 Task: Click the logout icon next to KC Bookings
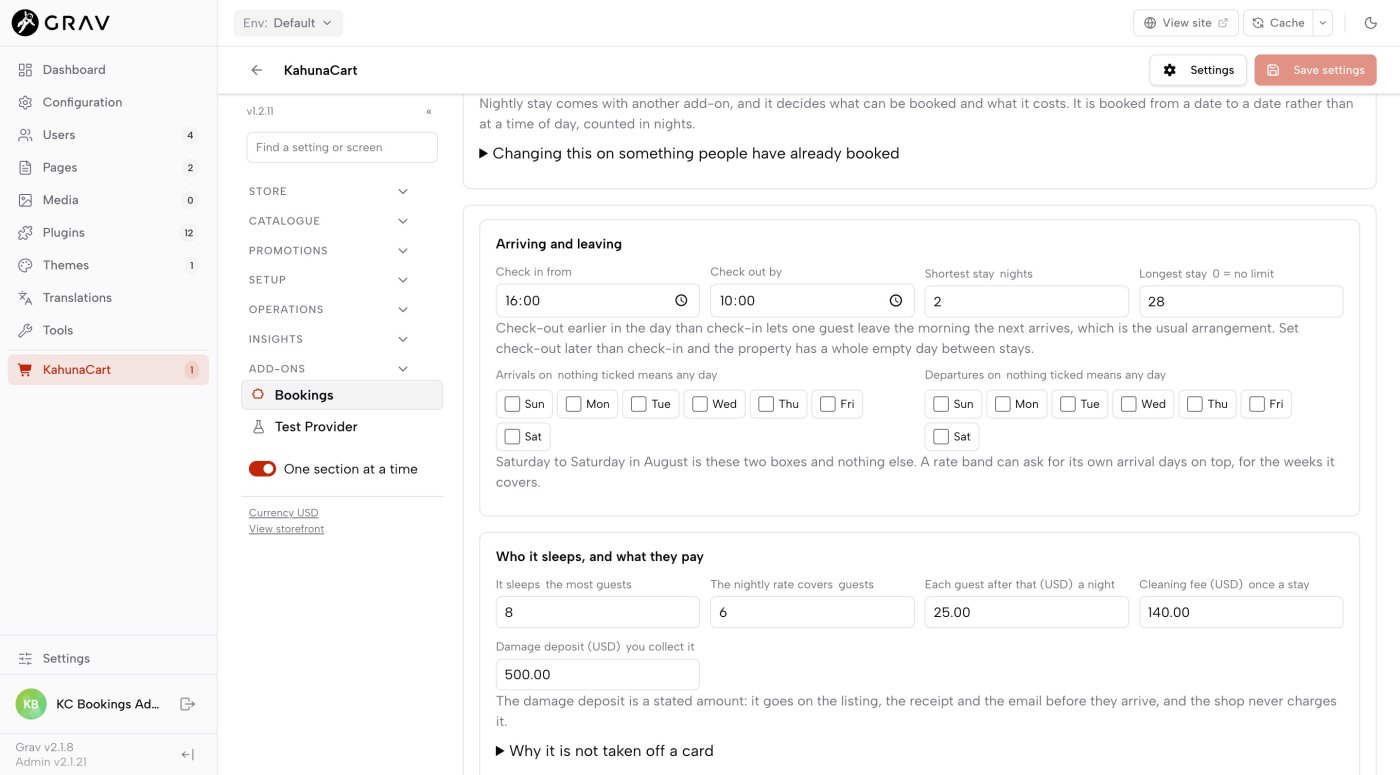187,704
